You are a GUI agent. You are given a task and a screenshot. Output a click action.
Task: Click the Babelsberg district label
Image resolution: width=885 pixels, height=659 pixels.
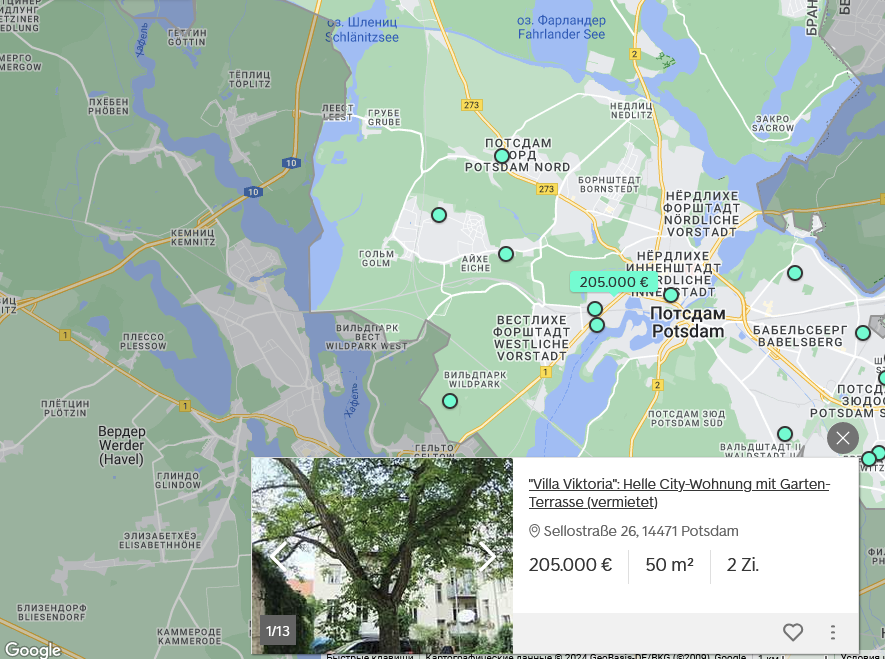[x=800, y=336]
